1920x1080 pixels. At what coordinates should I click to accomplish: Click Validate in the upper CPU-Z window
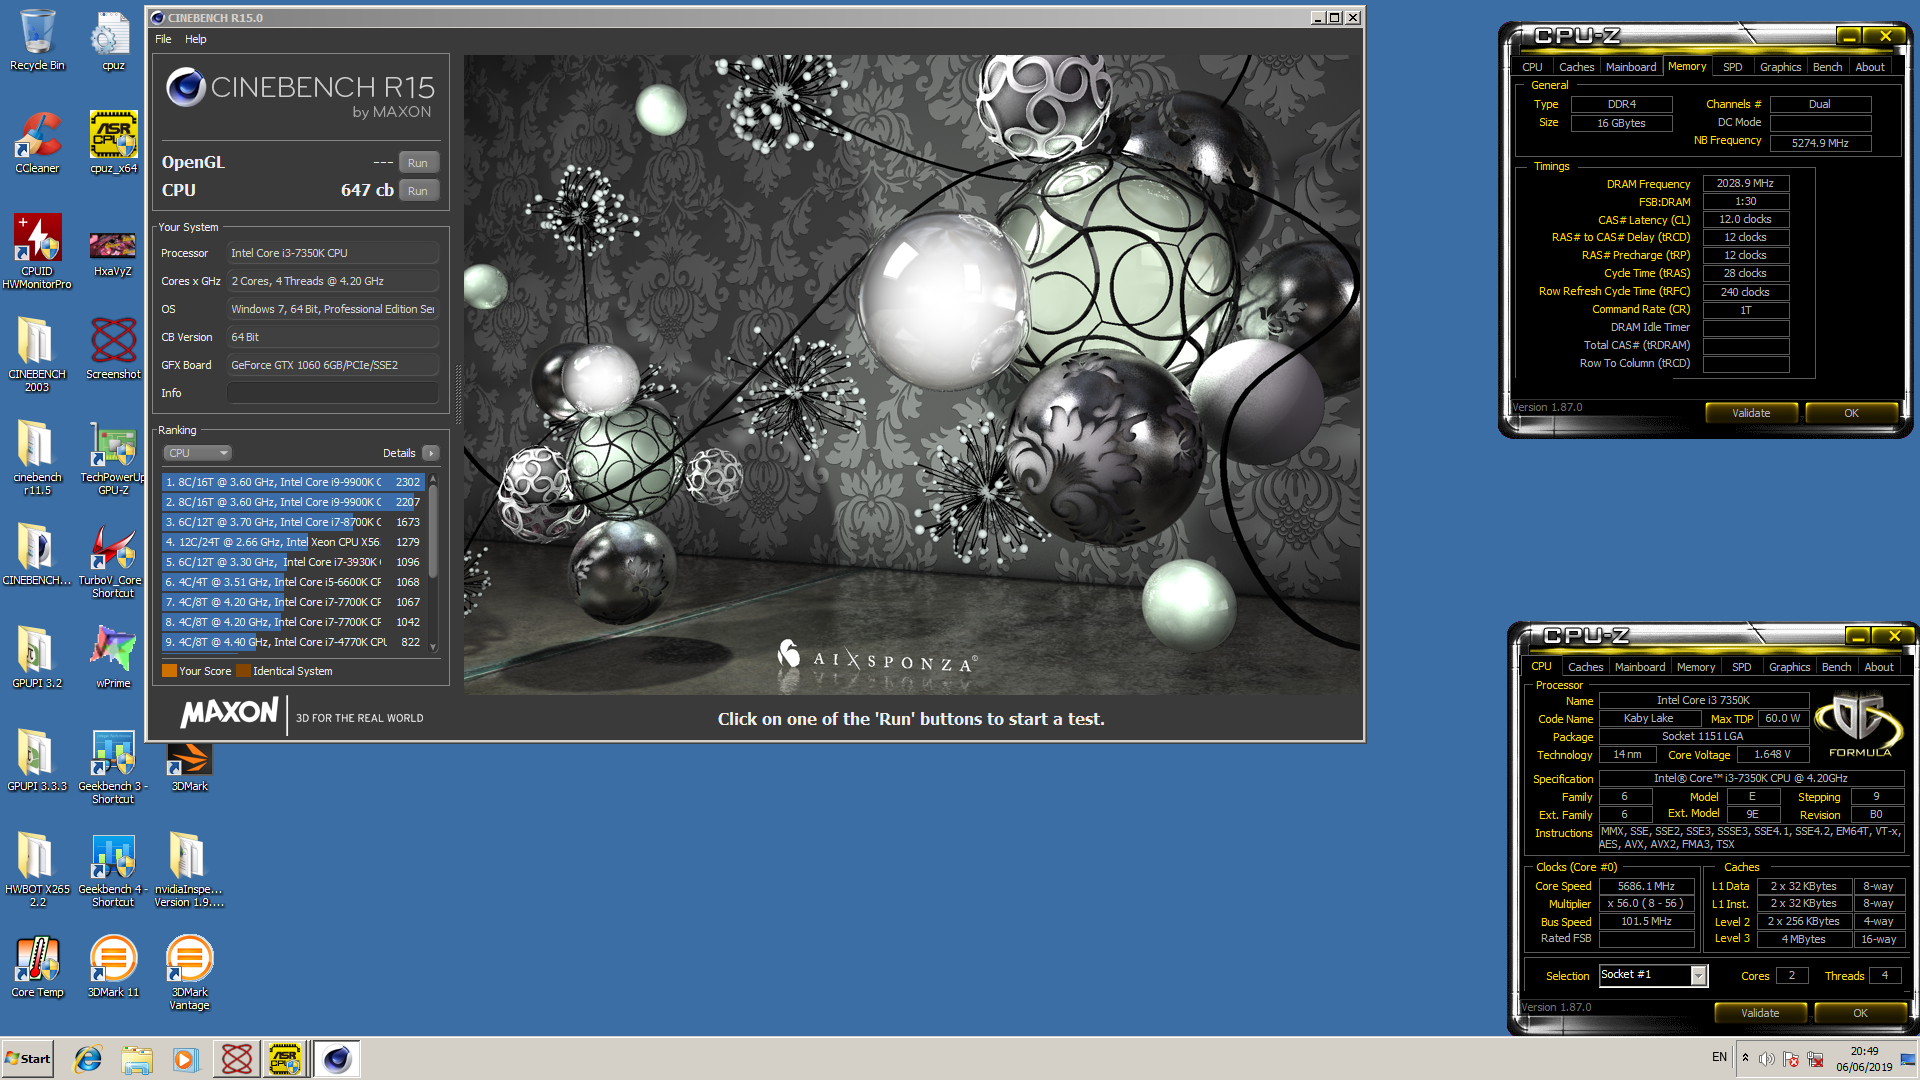point(1751,413)
